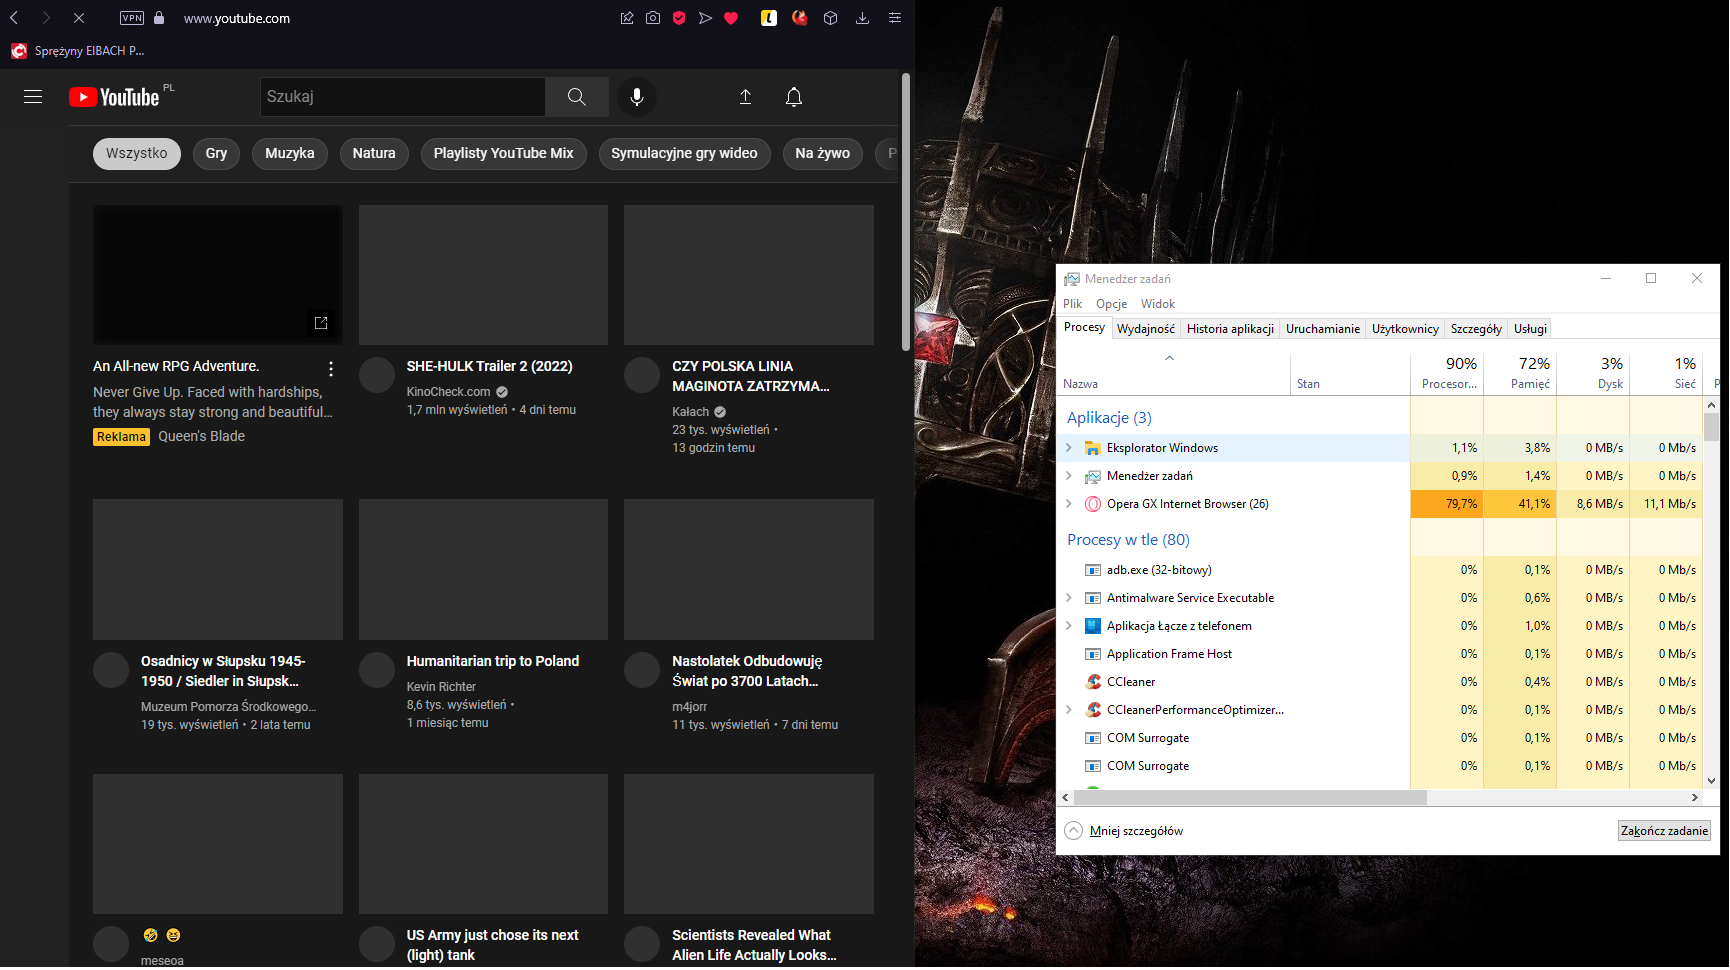Select the Symulacyjne gry wideo chip
The height and width of the screenshot is (970, 1730).
coord(685,154)
